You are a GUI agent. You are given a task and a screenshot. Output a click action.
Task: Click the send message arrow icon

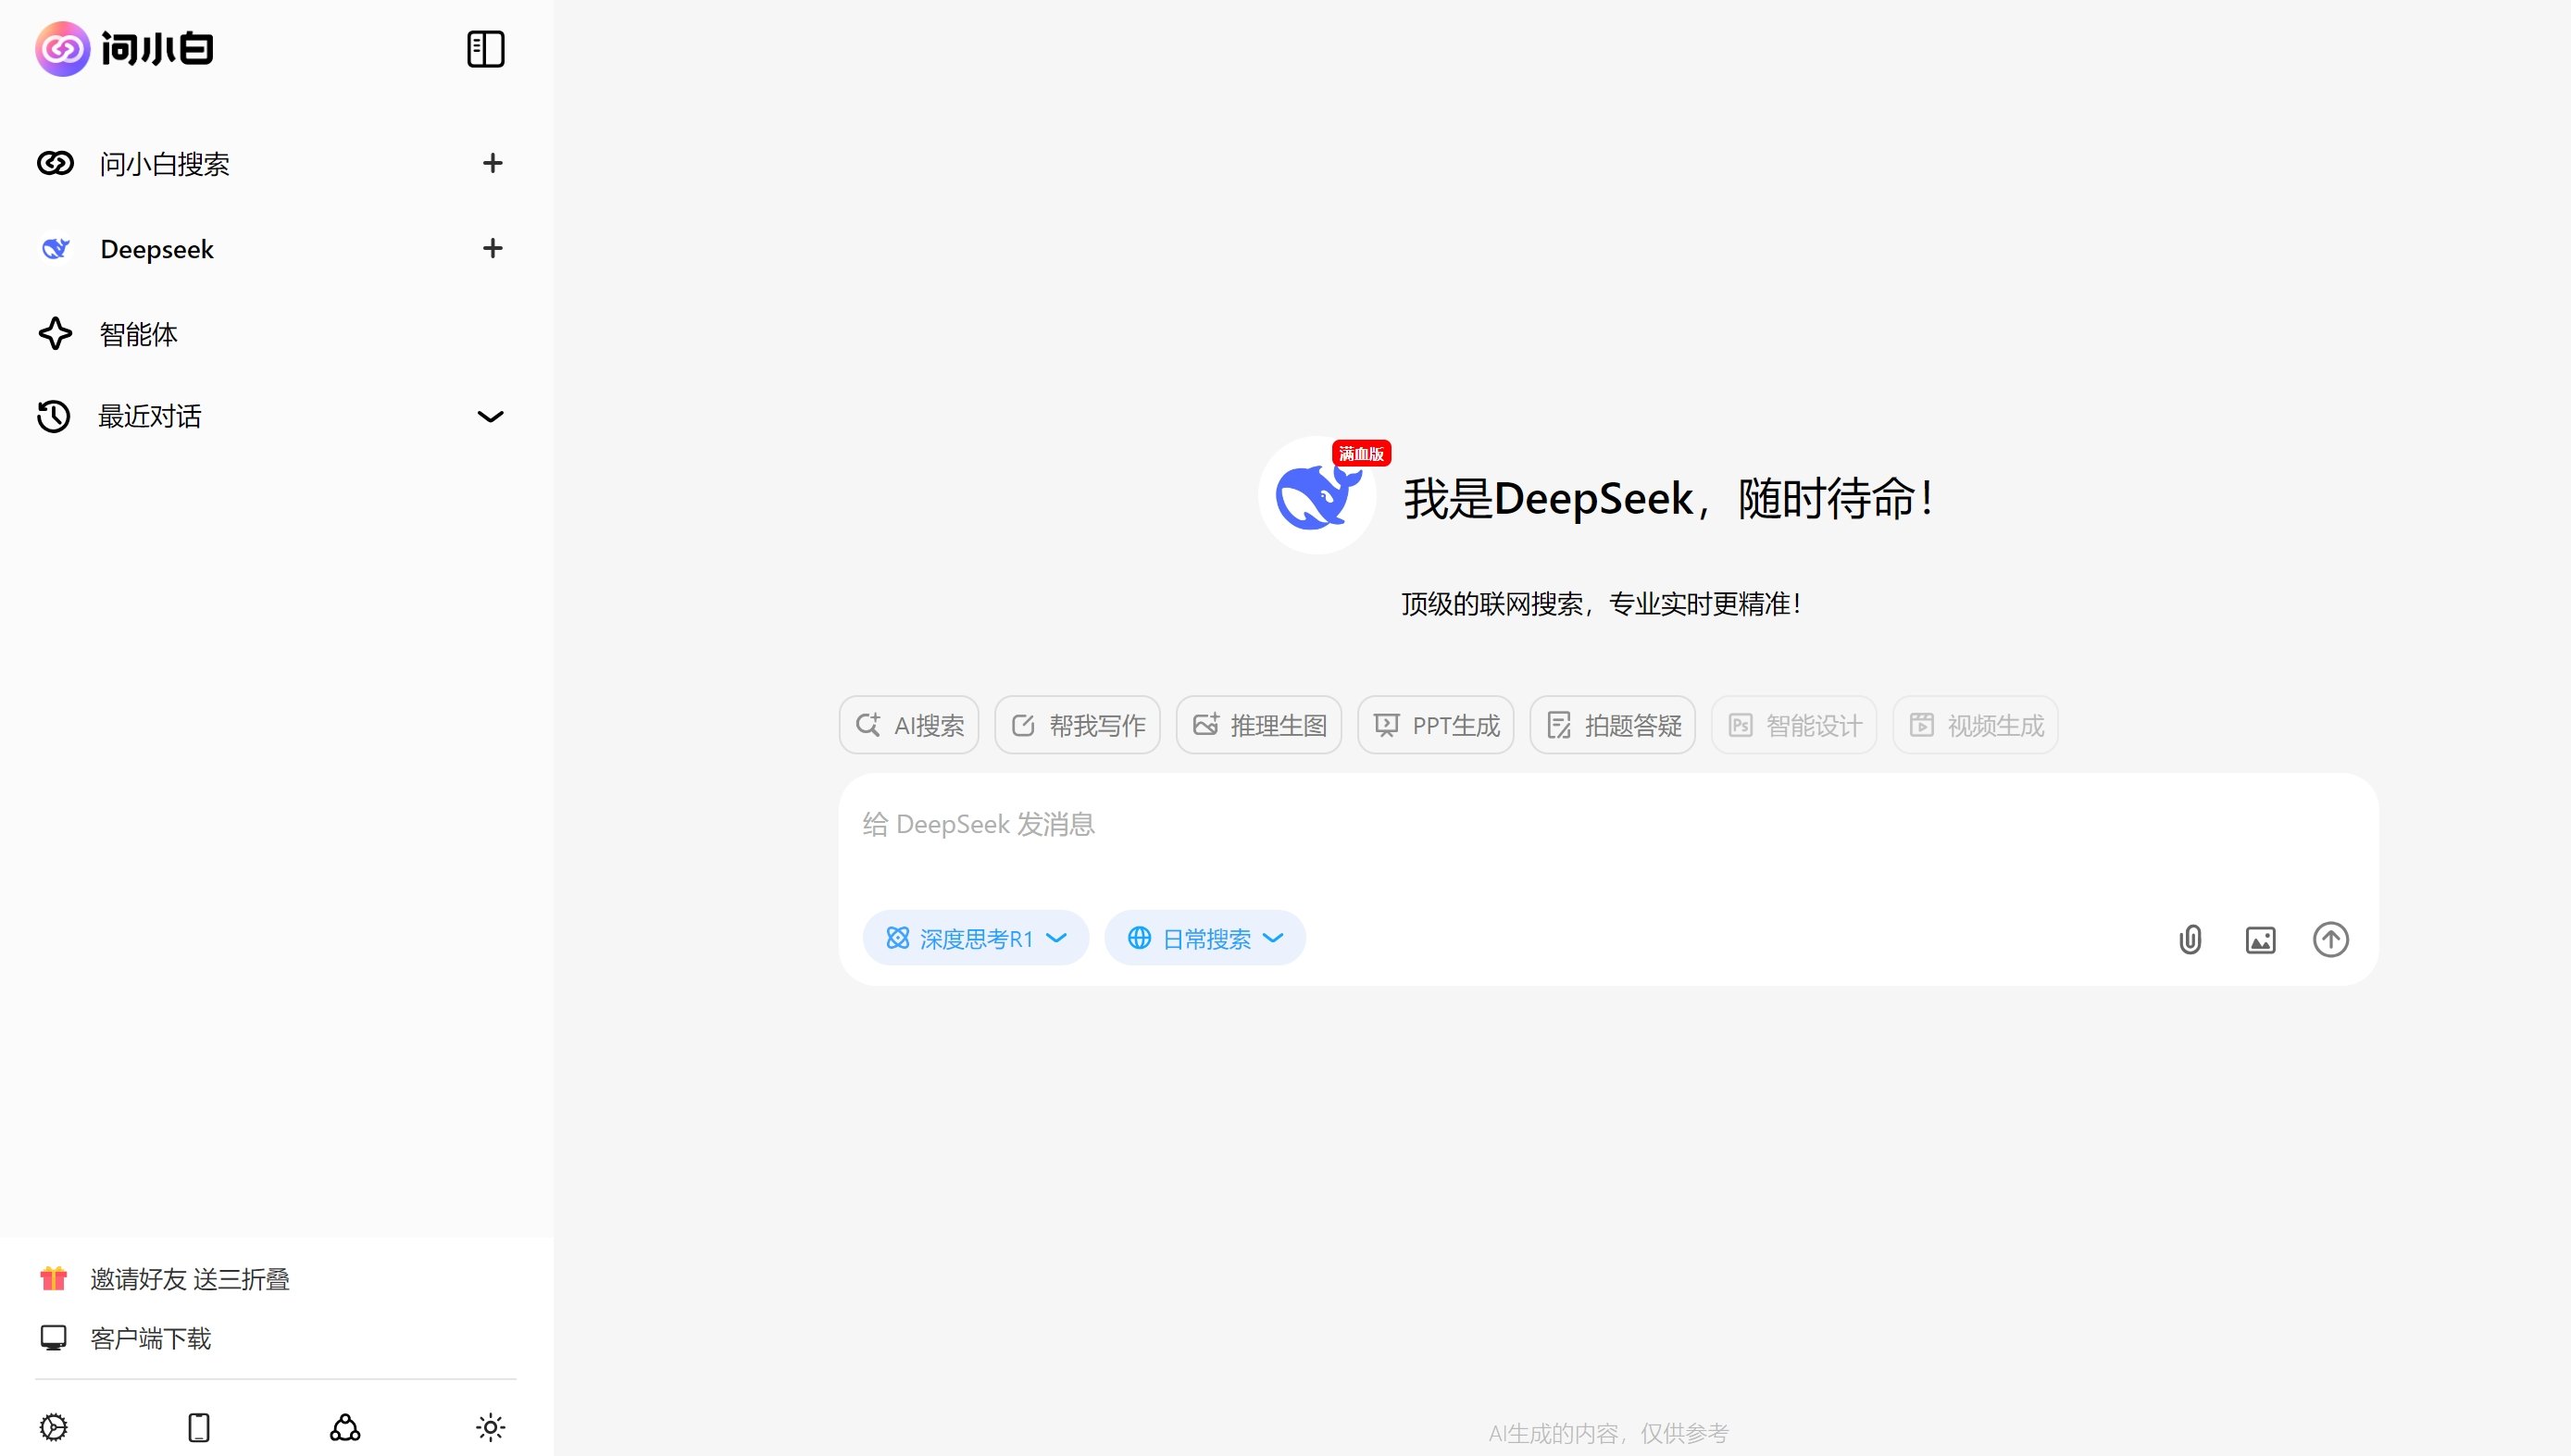click(x=2330, y=939)
